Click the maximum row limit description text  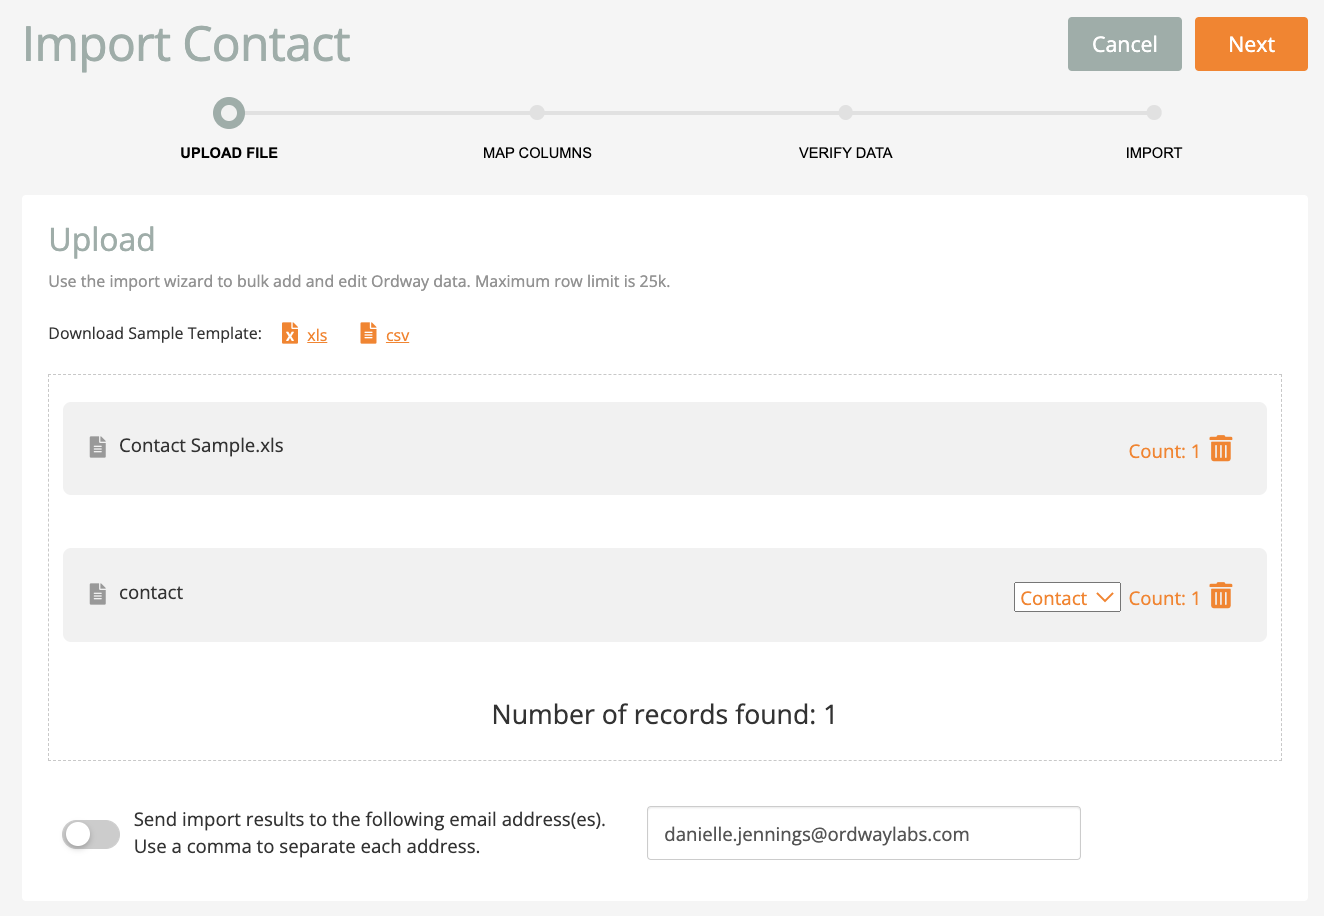(359, 281)
